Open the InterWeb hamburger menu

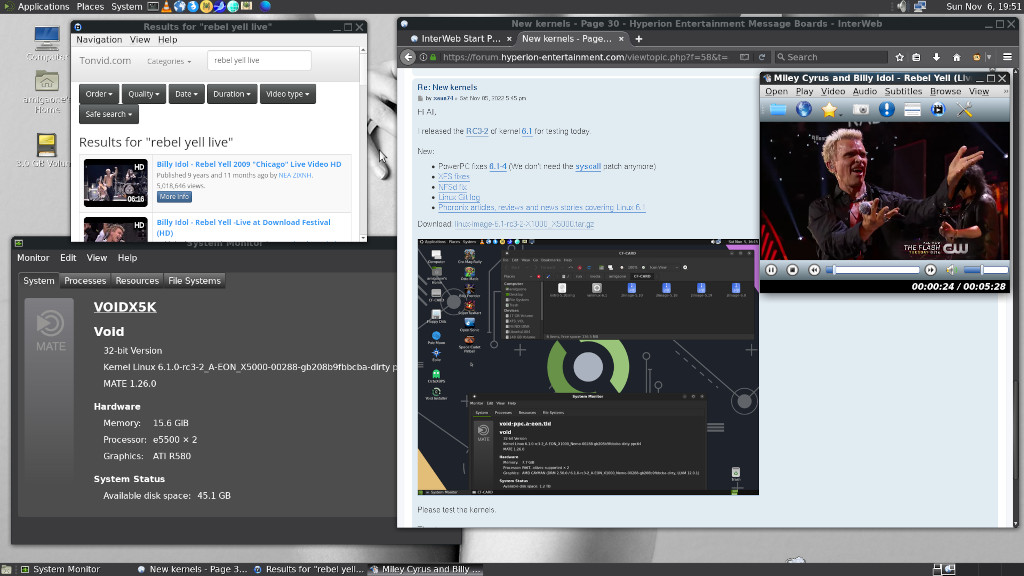click(1007, 57)
